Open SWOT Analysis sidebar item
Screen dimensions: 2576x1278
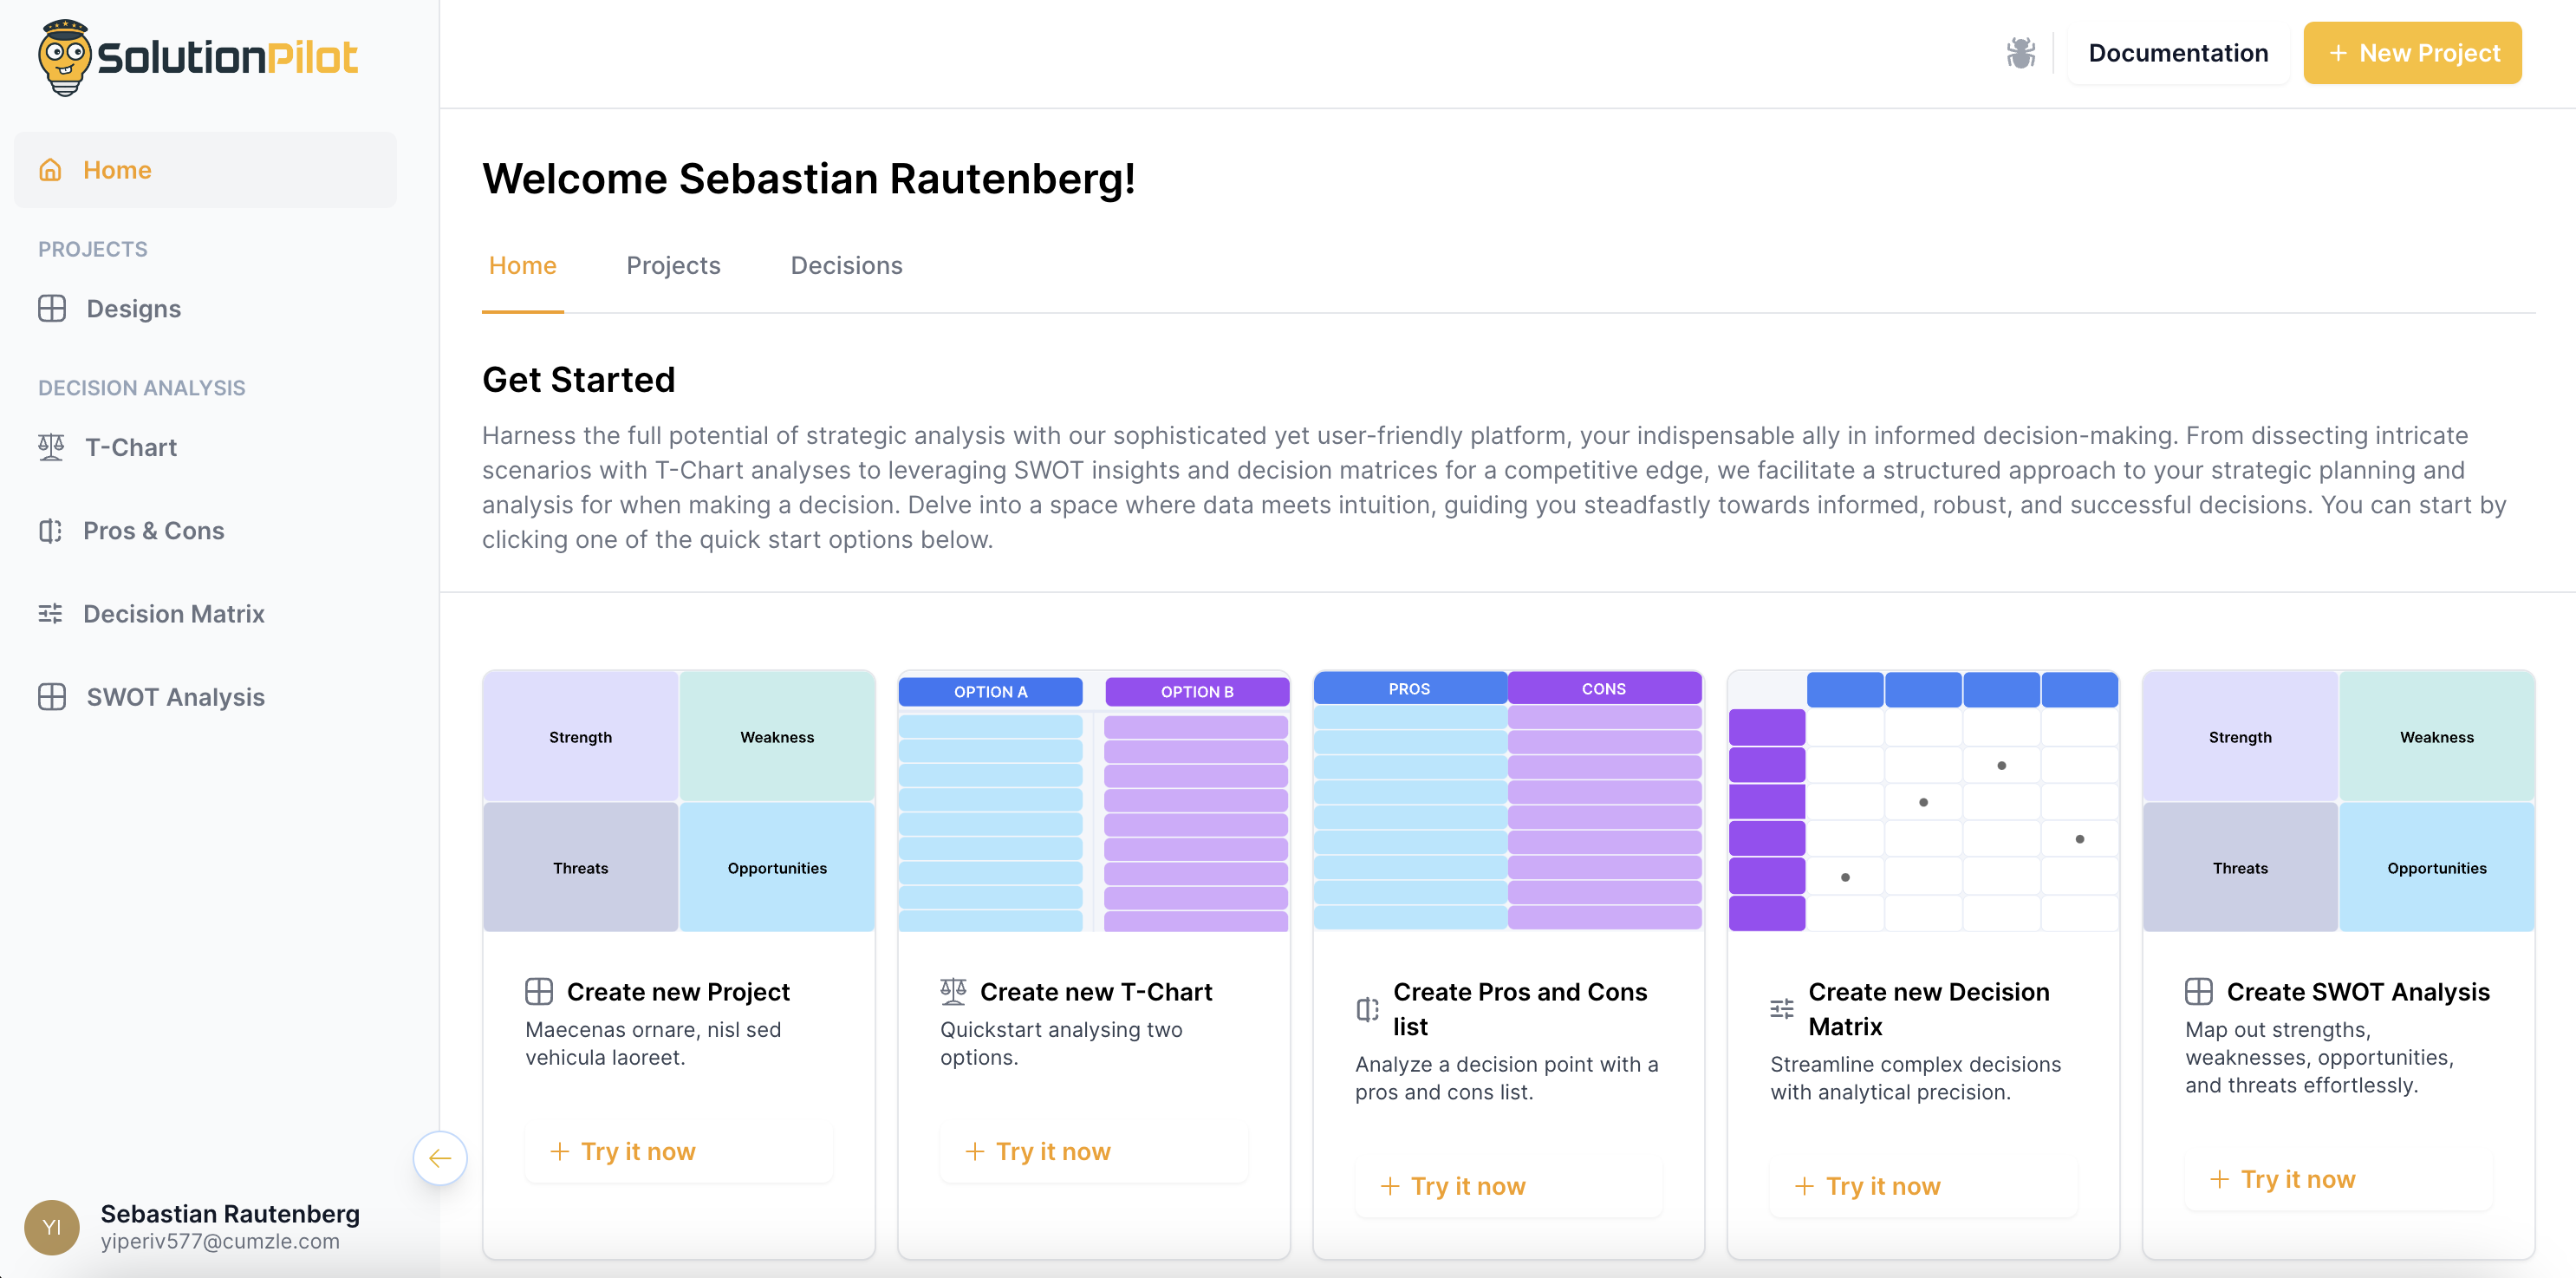tap(175, 697)
